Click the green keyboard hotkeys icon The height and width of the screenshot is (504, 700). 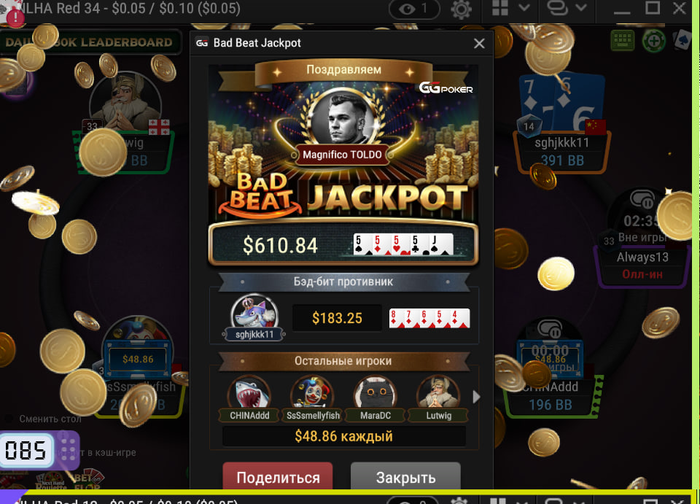[x=622, y=41]
